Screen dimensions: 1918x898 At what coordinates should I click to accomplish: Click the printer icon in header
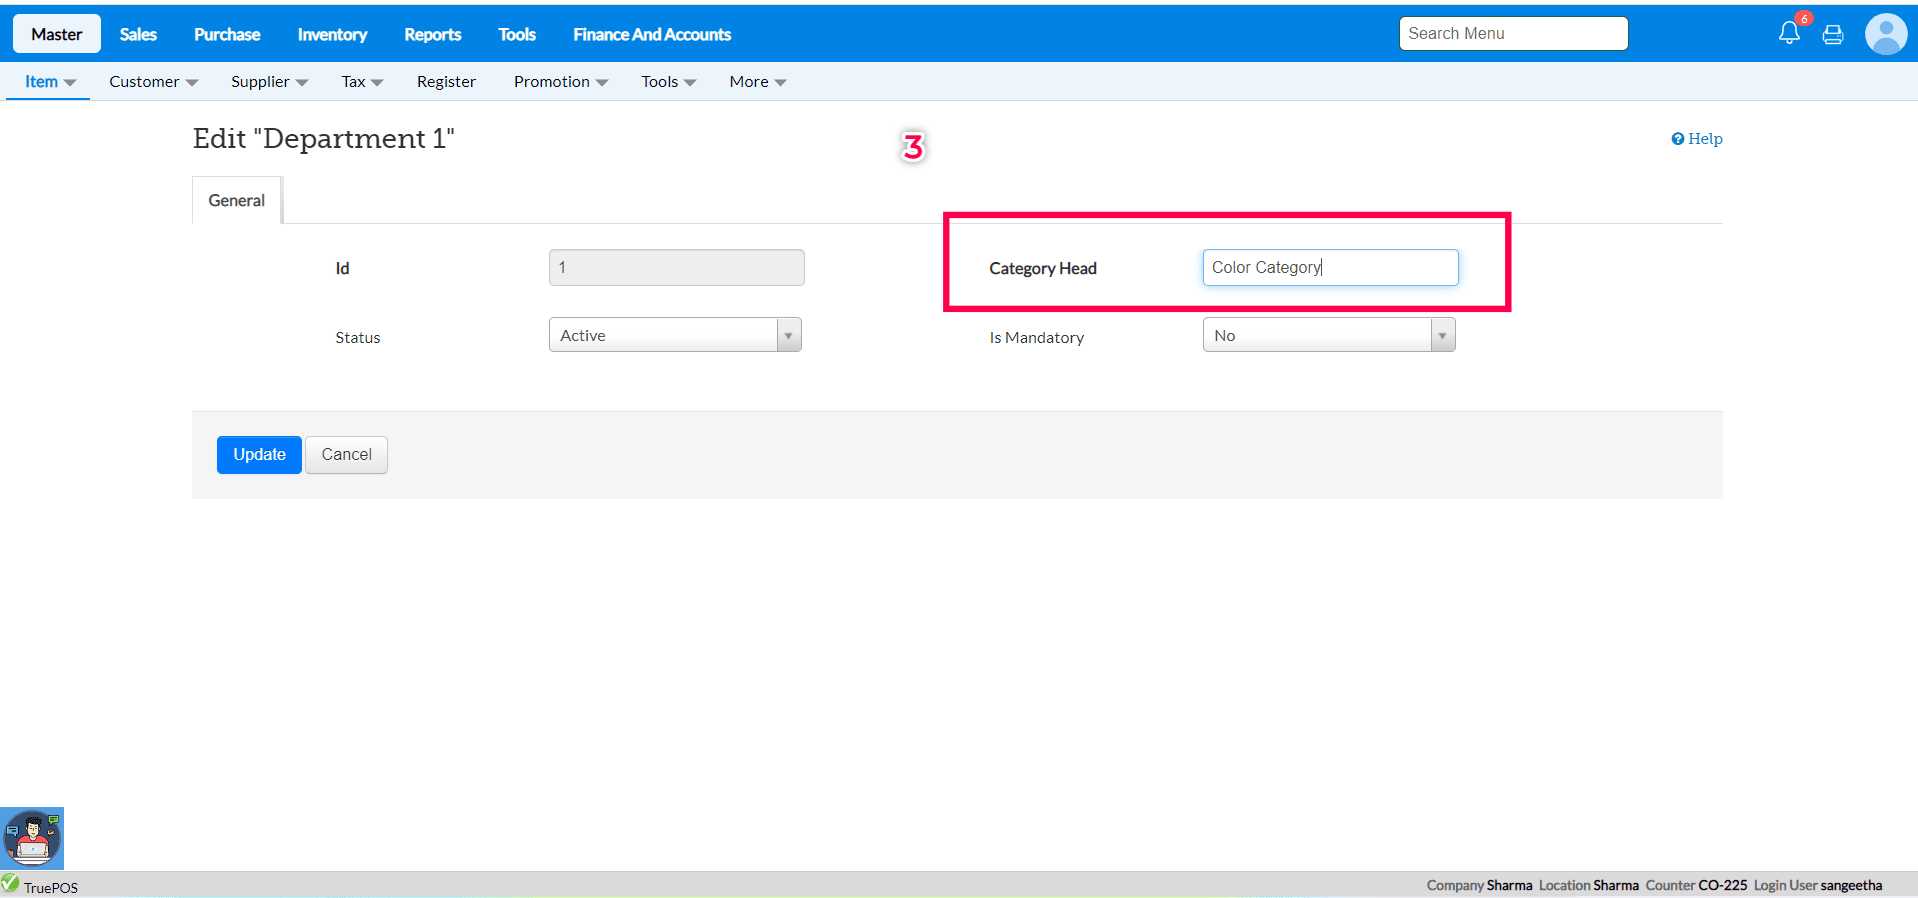(1833, 35)
